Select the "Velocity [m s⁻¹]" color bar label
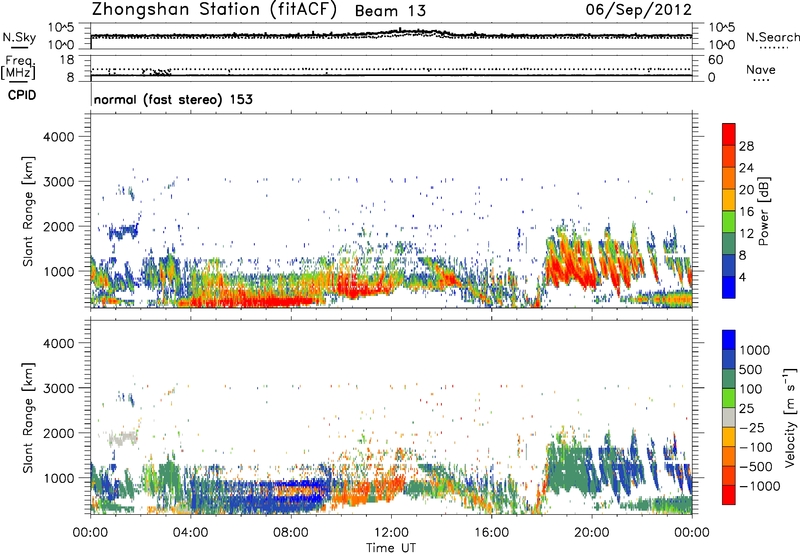 click(x=790, y=417)
